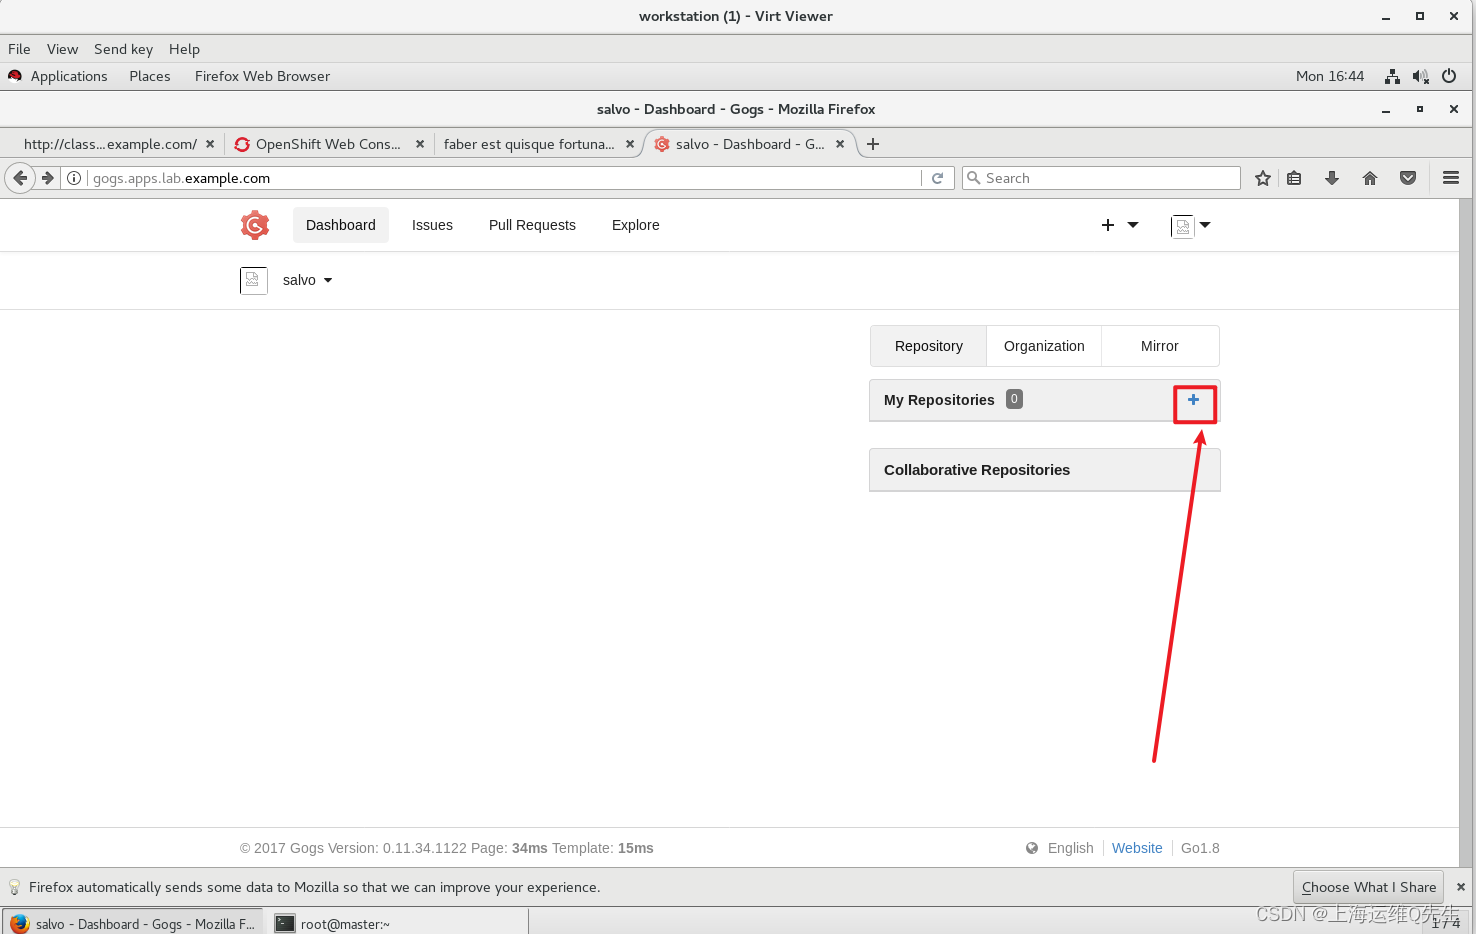Click the Gogs logo icon
Viewport: 1476px width, 934px height.
[255, 225]
